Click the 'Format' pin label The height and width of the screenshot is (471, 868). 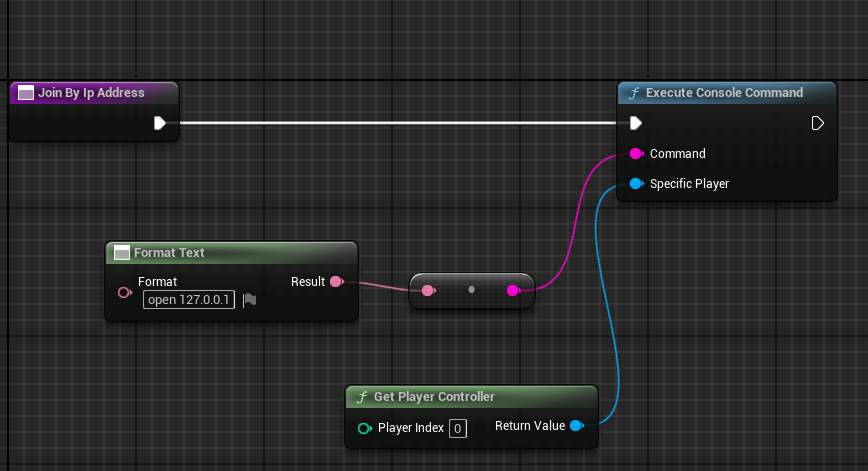(x=157, y=282)
